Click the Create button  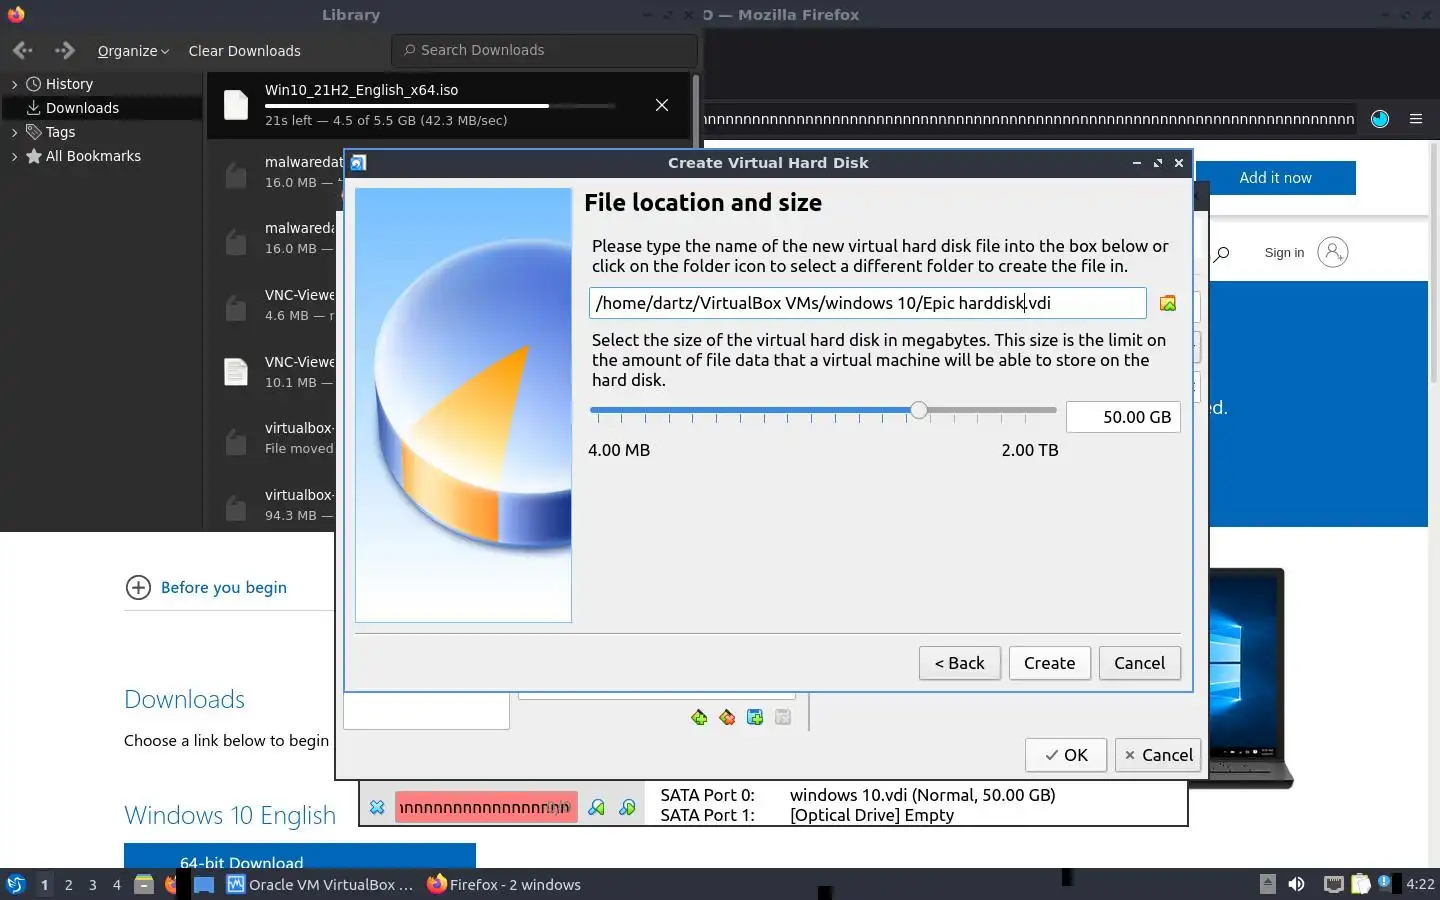tap(1050, 663)
